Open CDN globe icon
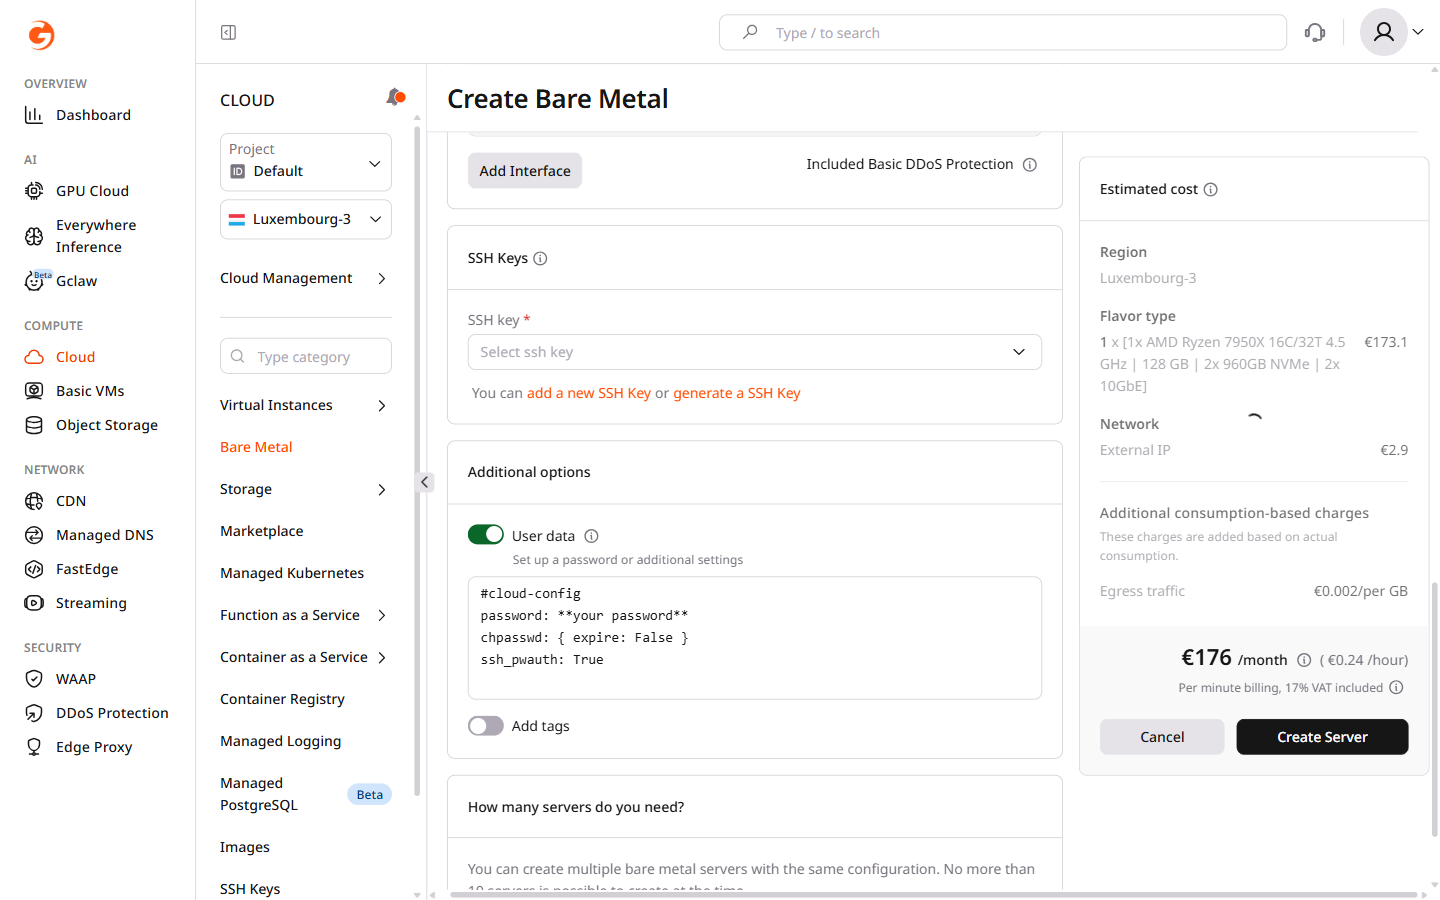1440x900 pixels. [x=34, y=501]
